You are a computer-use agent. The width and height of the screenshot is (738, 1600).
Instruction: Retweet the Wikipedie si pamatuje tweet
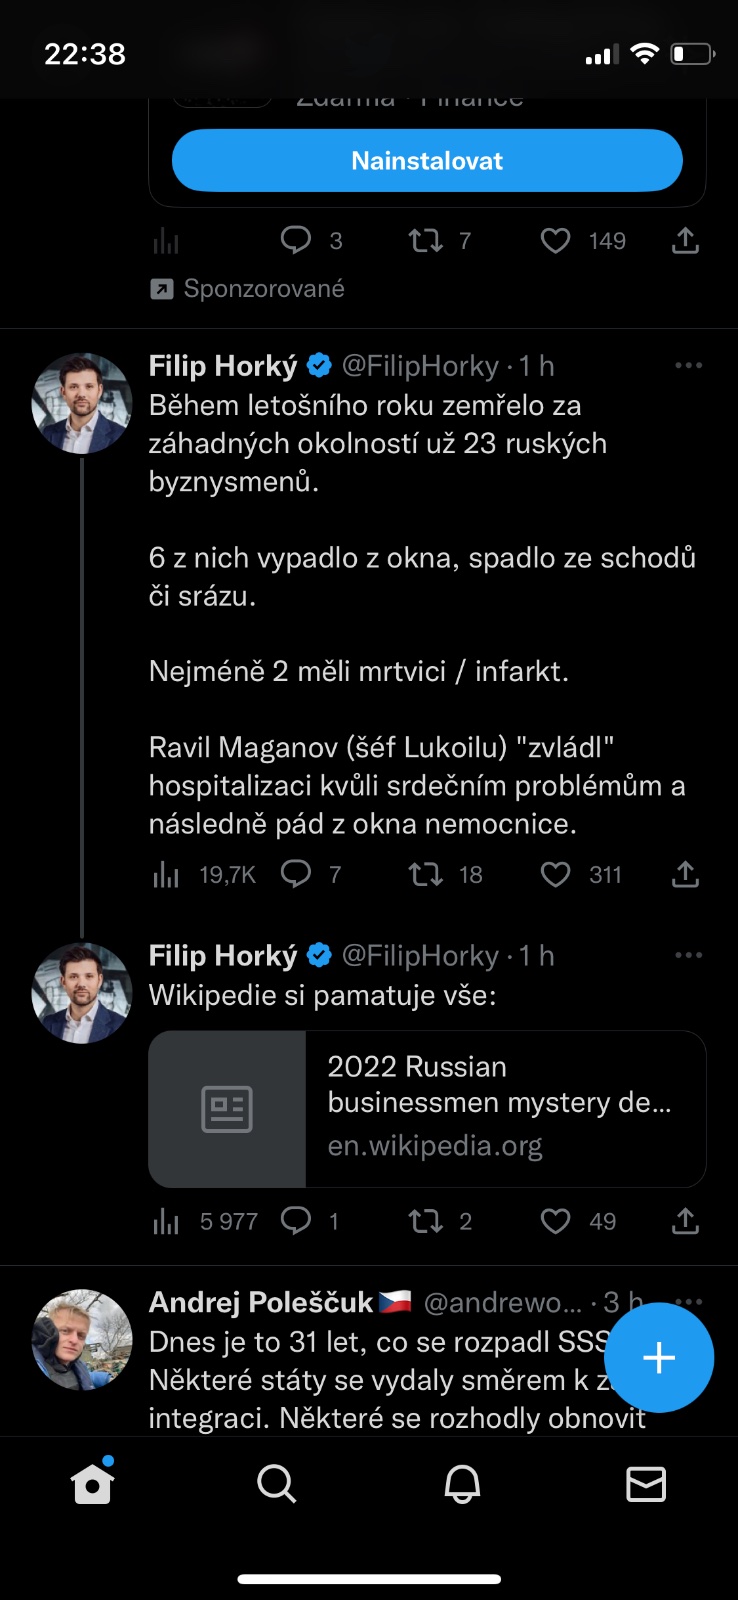[x=427, y=1221]
